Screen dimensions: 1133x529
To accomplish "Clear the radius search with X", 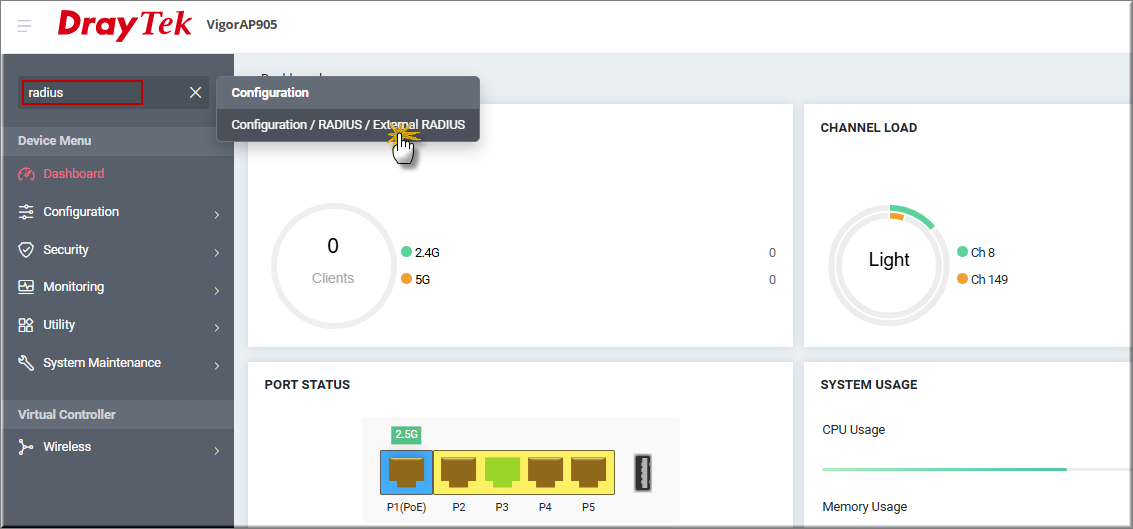I will pyautogui.click(x=195, y=93).
